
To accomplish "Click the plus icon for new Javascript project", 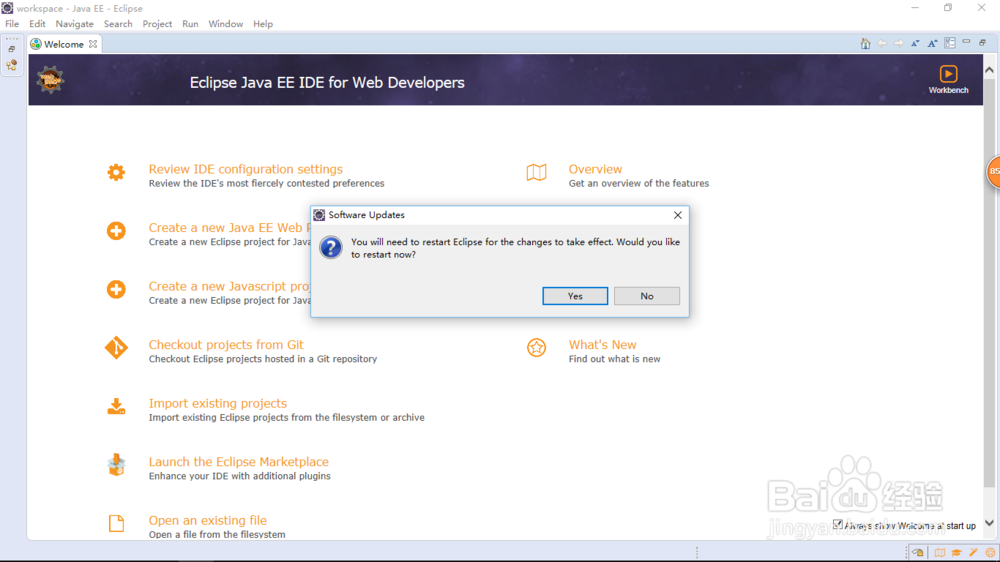I will point(116,290).
